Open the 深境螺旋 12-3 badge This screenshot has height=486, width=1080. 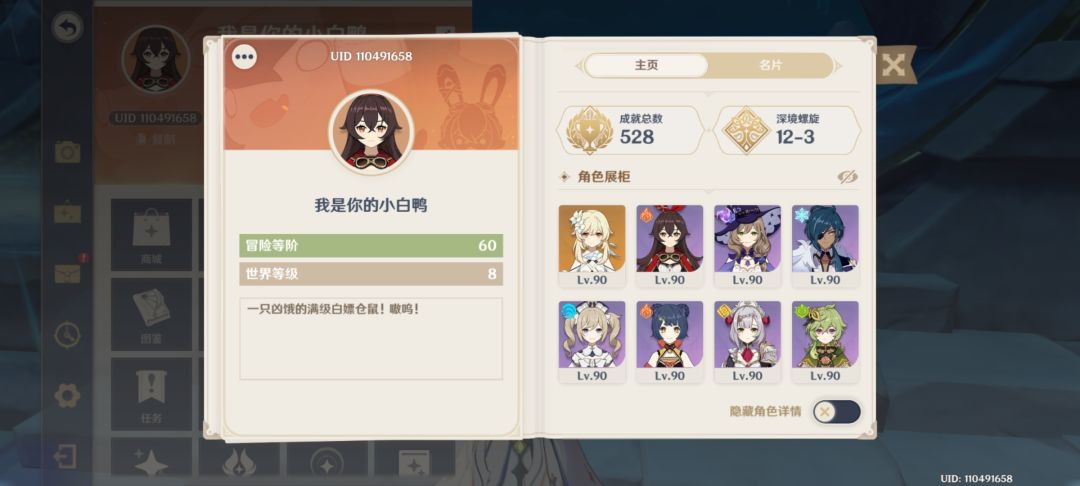pos(787,130)
